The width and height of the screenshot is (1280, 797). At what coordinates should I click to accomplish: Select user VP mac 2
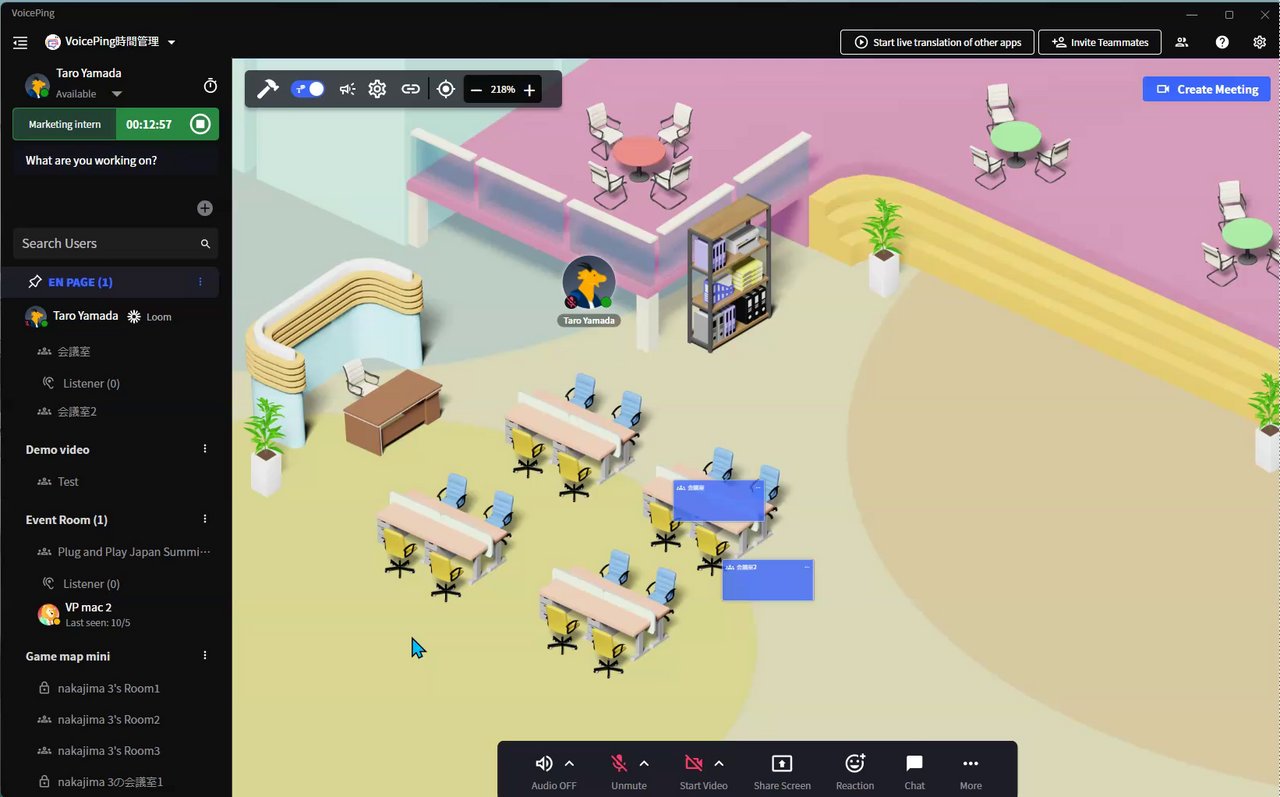tap(88, 607)
